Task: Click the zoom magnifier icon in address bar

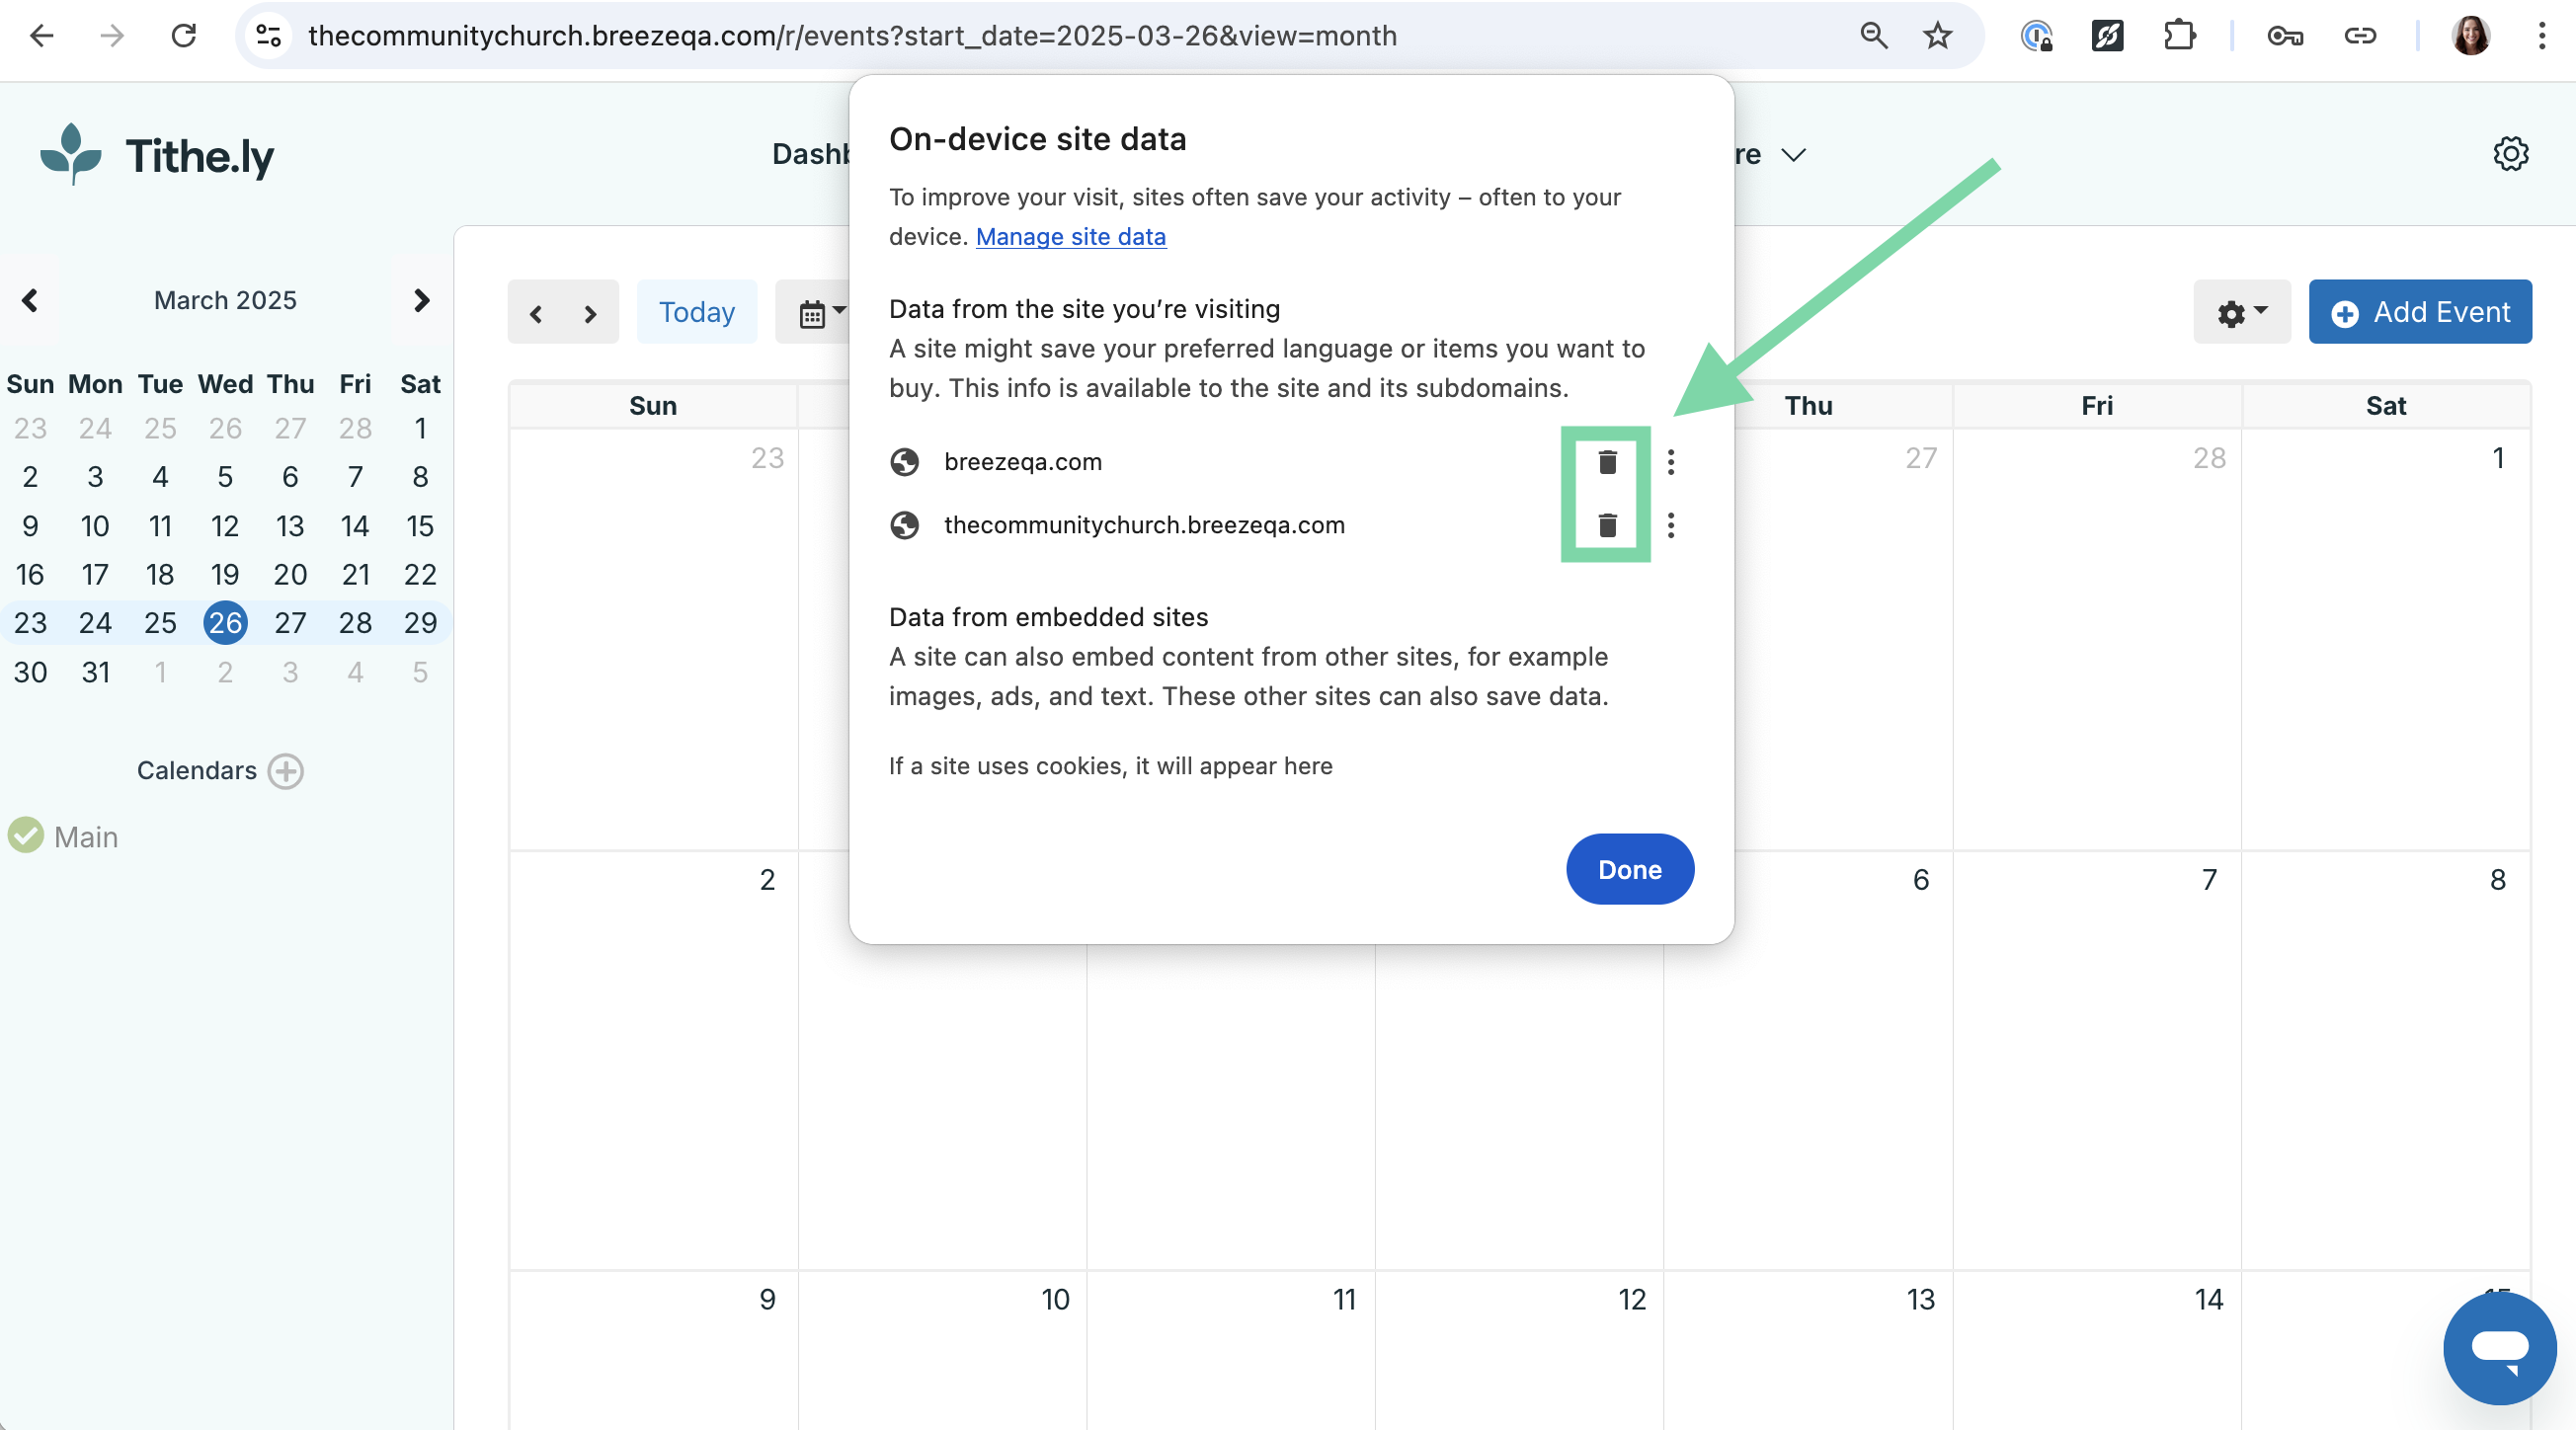Action: click(x=1873, y=36)
